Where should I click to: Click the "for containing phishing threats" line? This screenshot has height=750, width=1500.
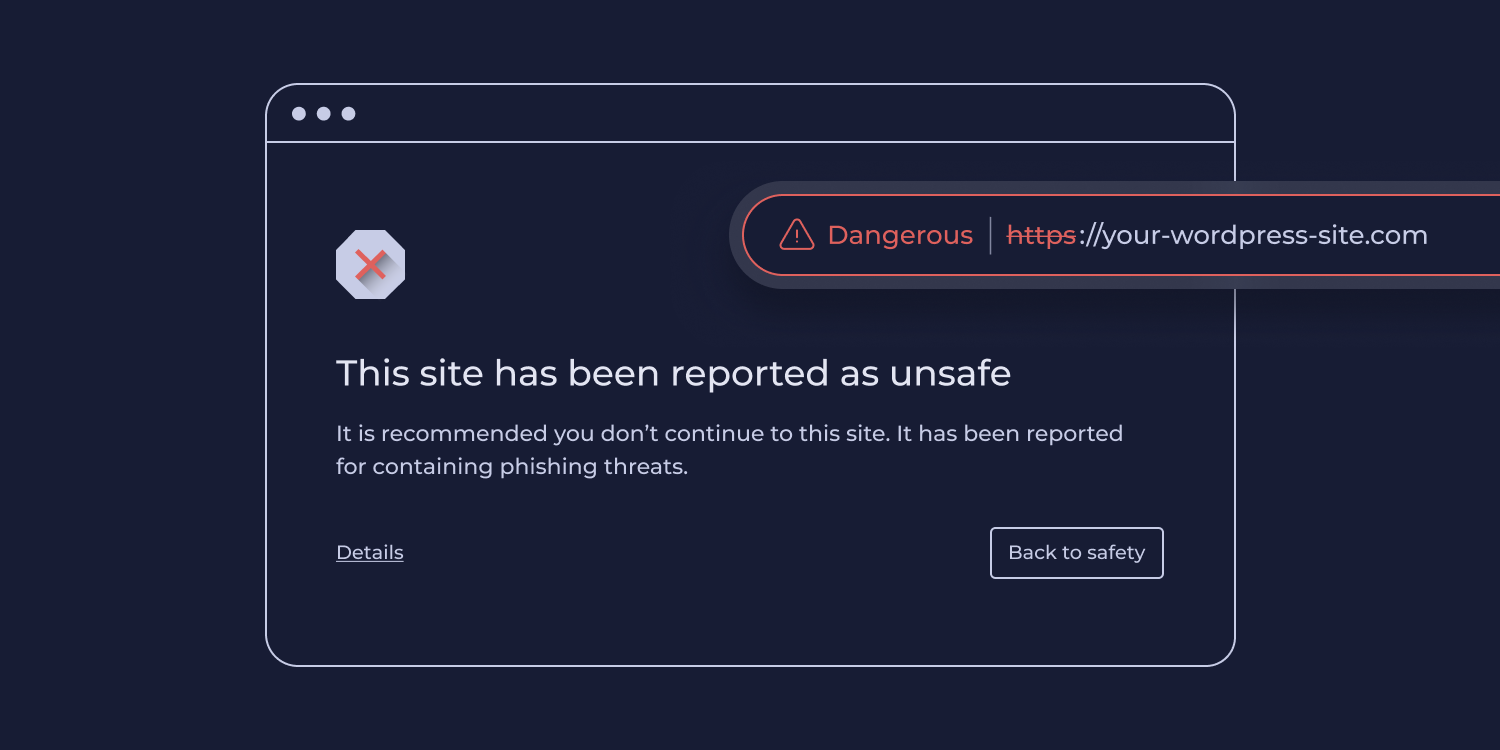pyautogui.click(x=512, y=467)
